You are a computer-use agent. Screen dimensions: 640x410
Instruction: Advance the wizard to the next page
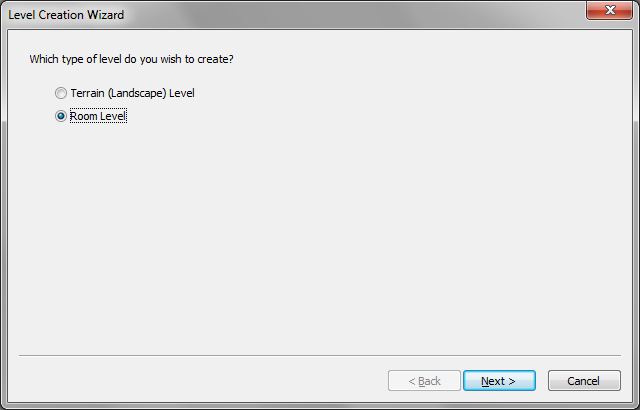(499, 381)
